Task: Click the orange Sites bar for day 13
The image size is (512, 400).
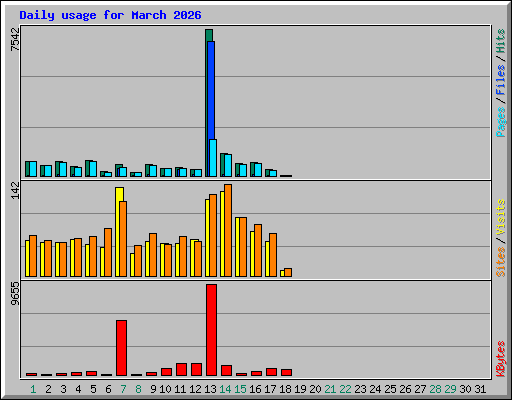Action: tap(213, 235)
